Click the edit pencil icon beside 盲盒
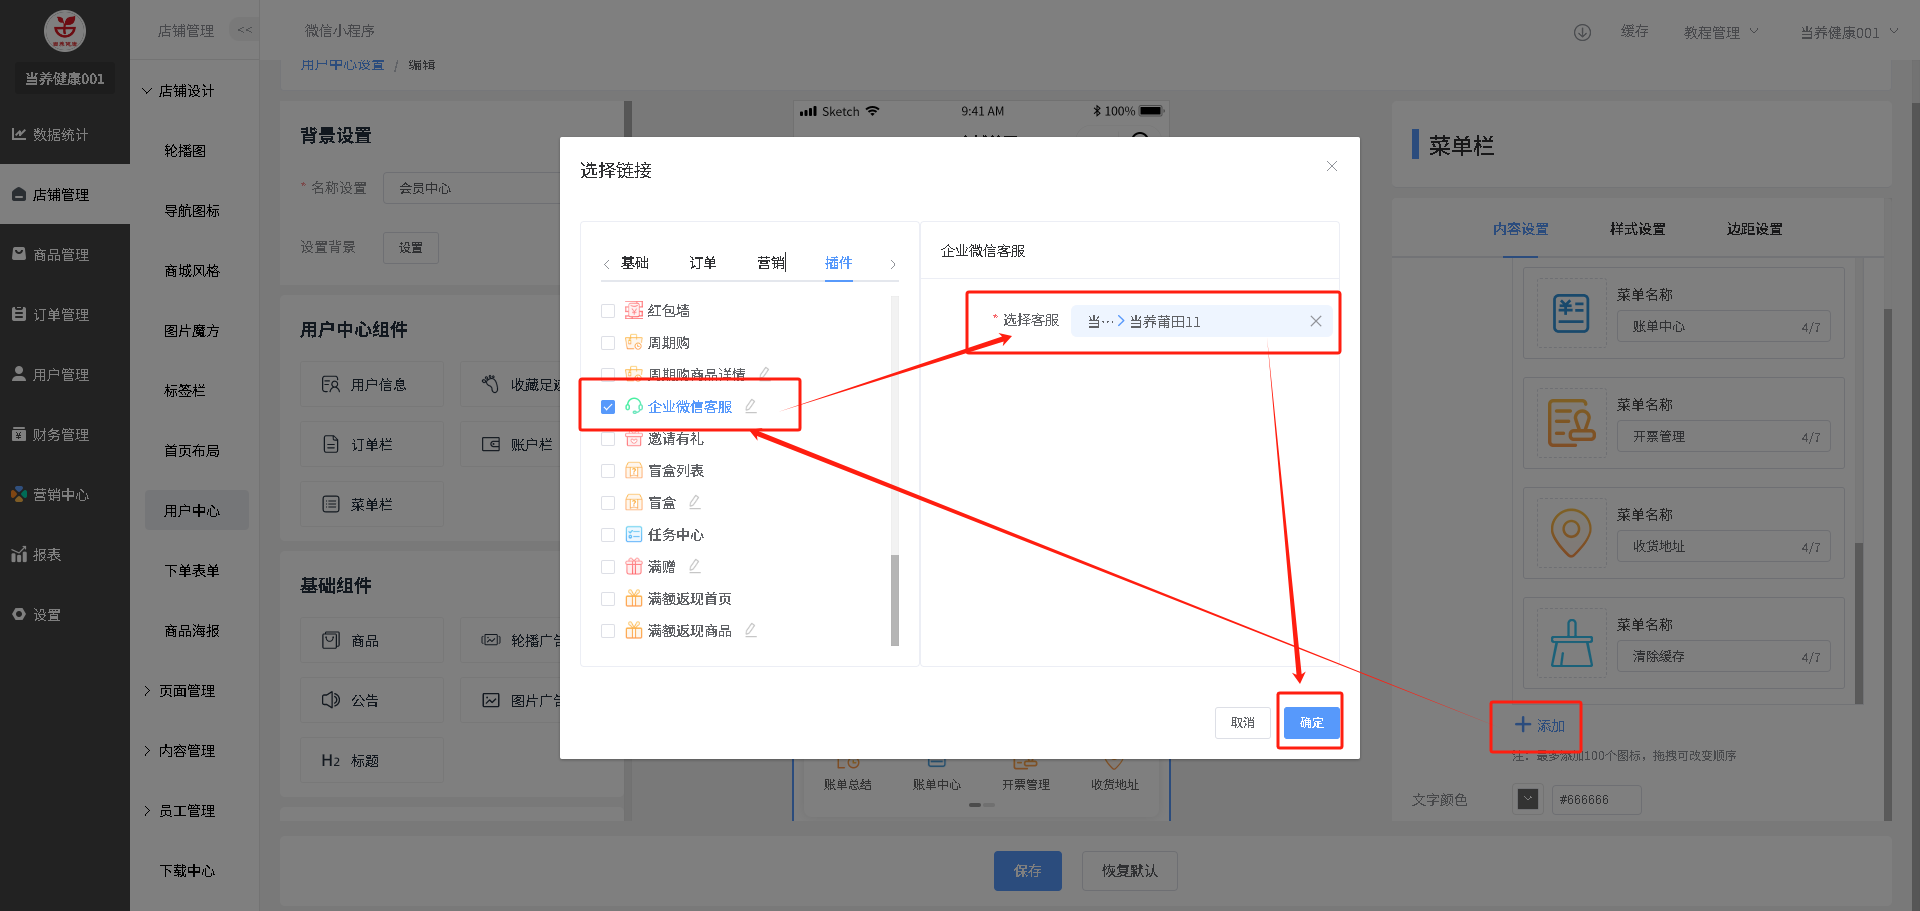Viewport: 1920px width, 911px height. point(695,502)
